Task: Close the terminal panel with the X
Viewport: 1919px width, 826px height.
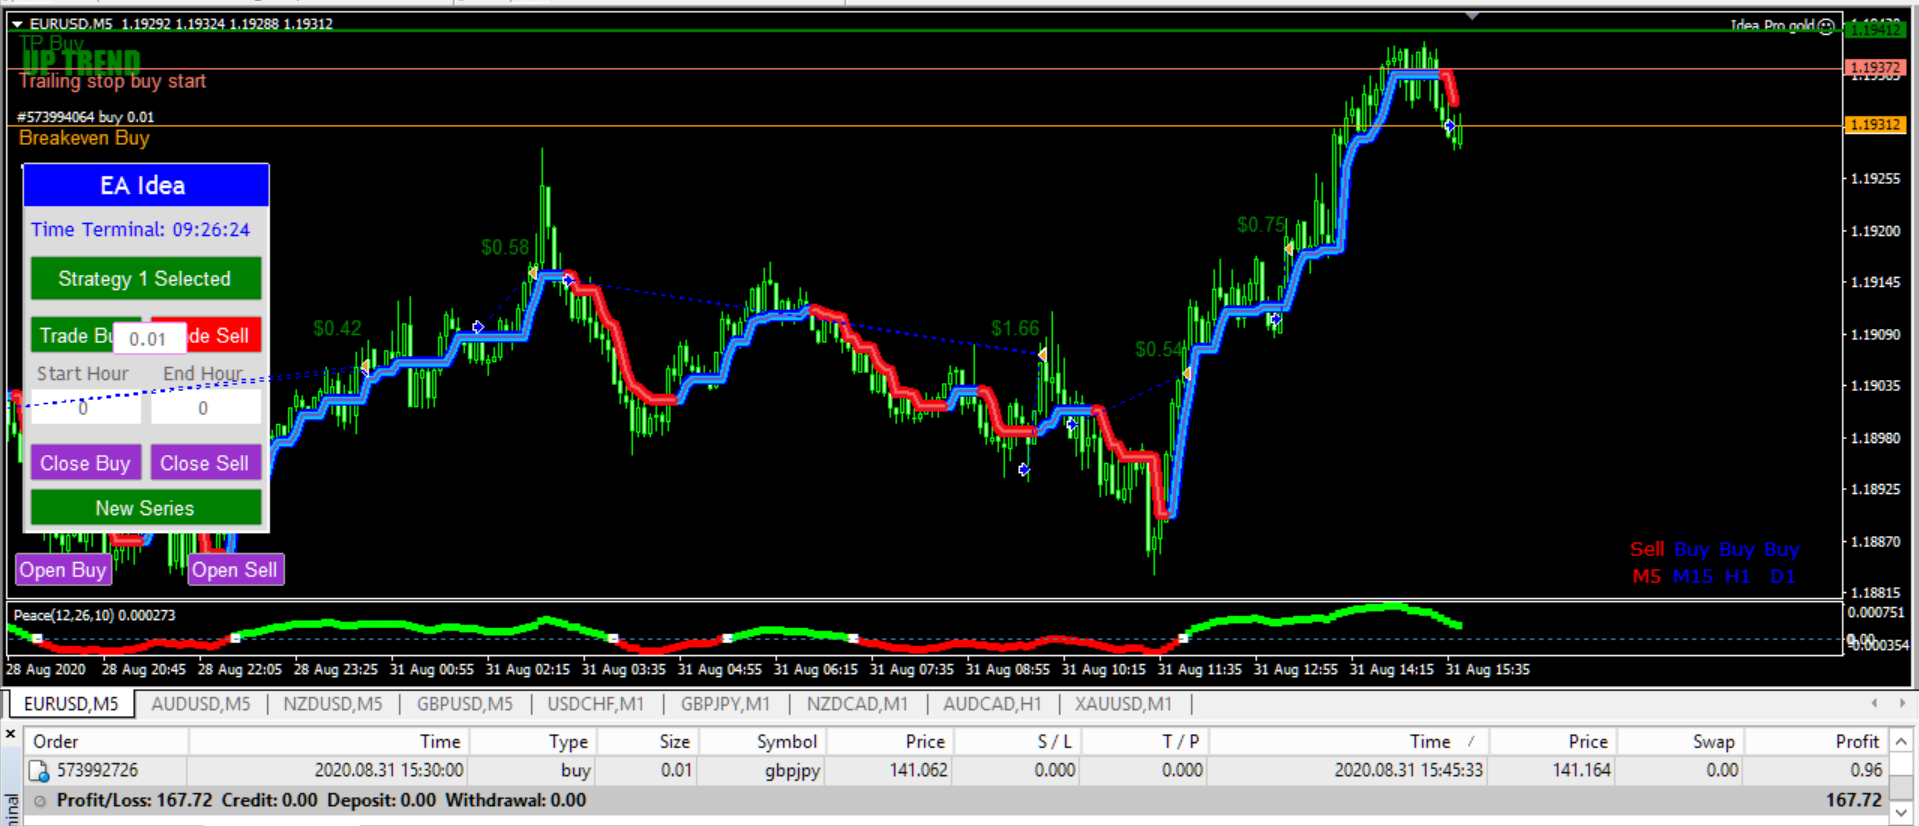Action: pos(10,735)
